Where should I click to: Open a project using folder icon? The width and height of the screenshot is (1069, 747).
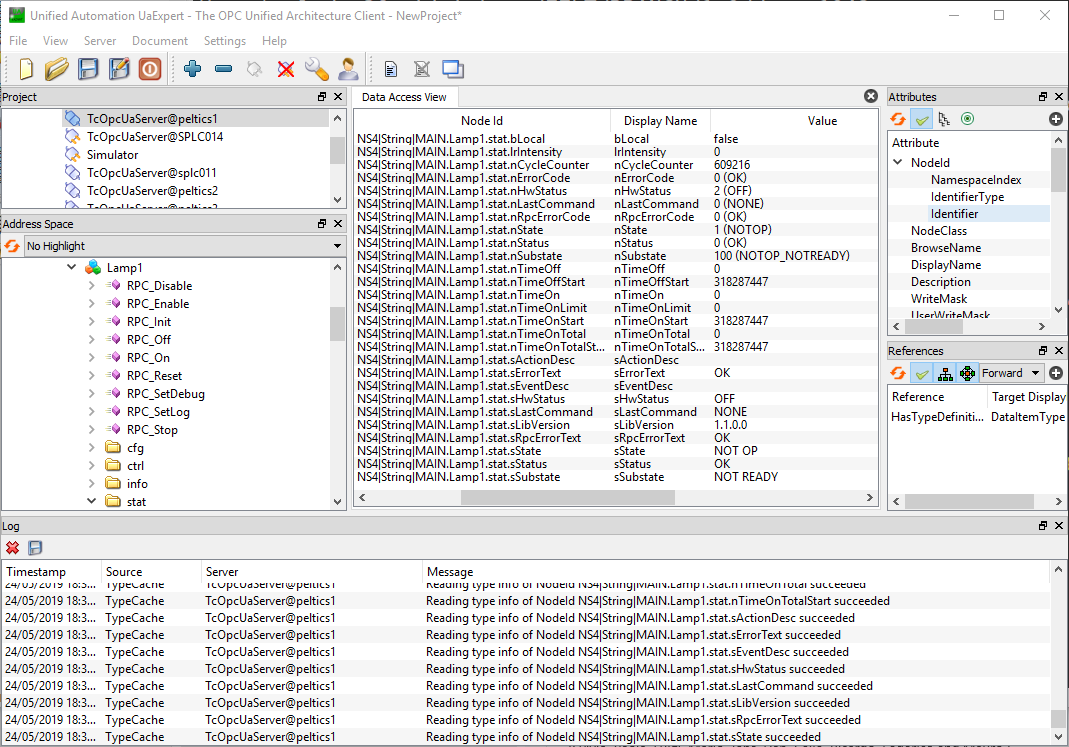pyautogui.click(x=57, y=69)
